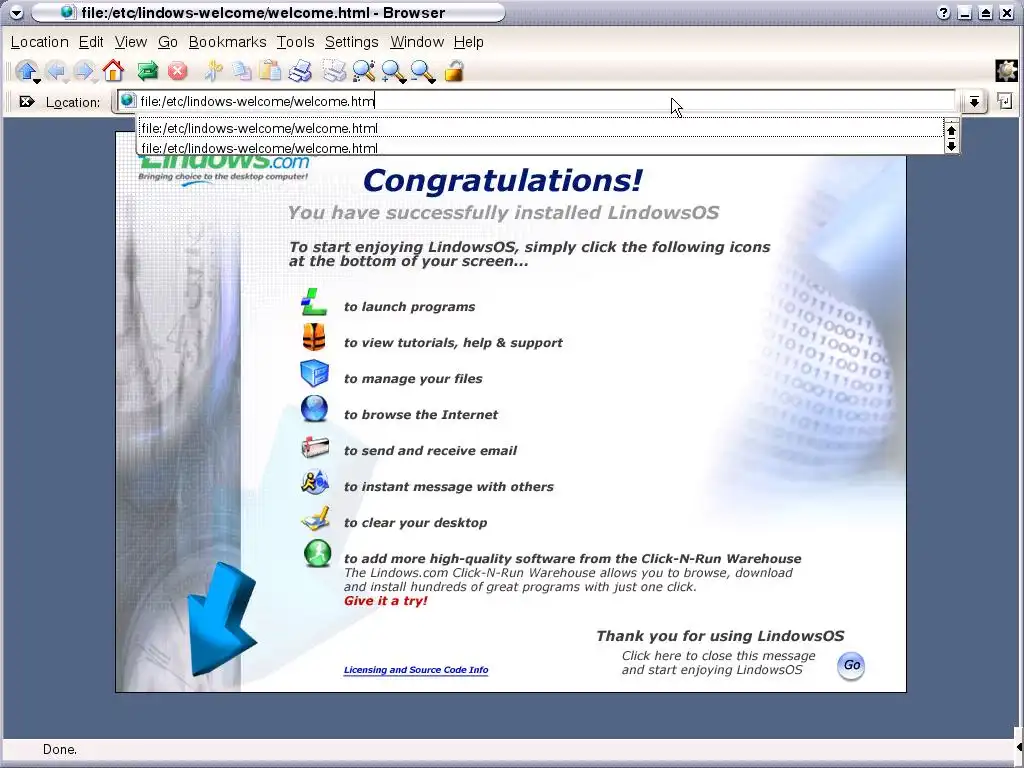The height and width of the screenshot is (768, 1024).
Task: Click the 'Location:' label
Action: [72, 103]
